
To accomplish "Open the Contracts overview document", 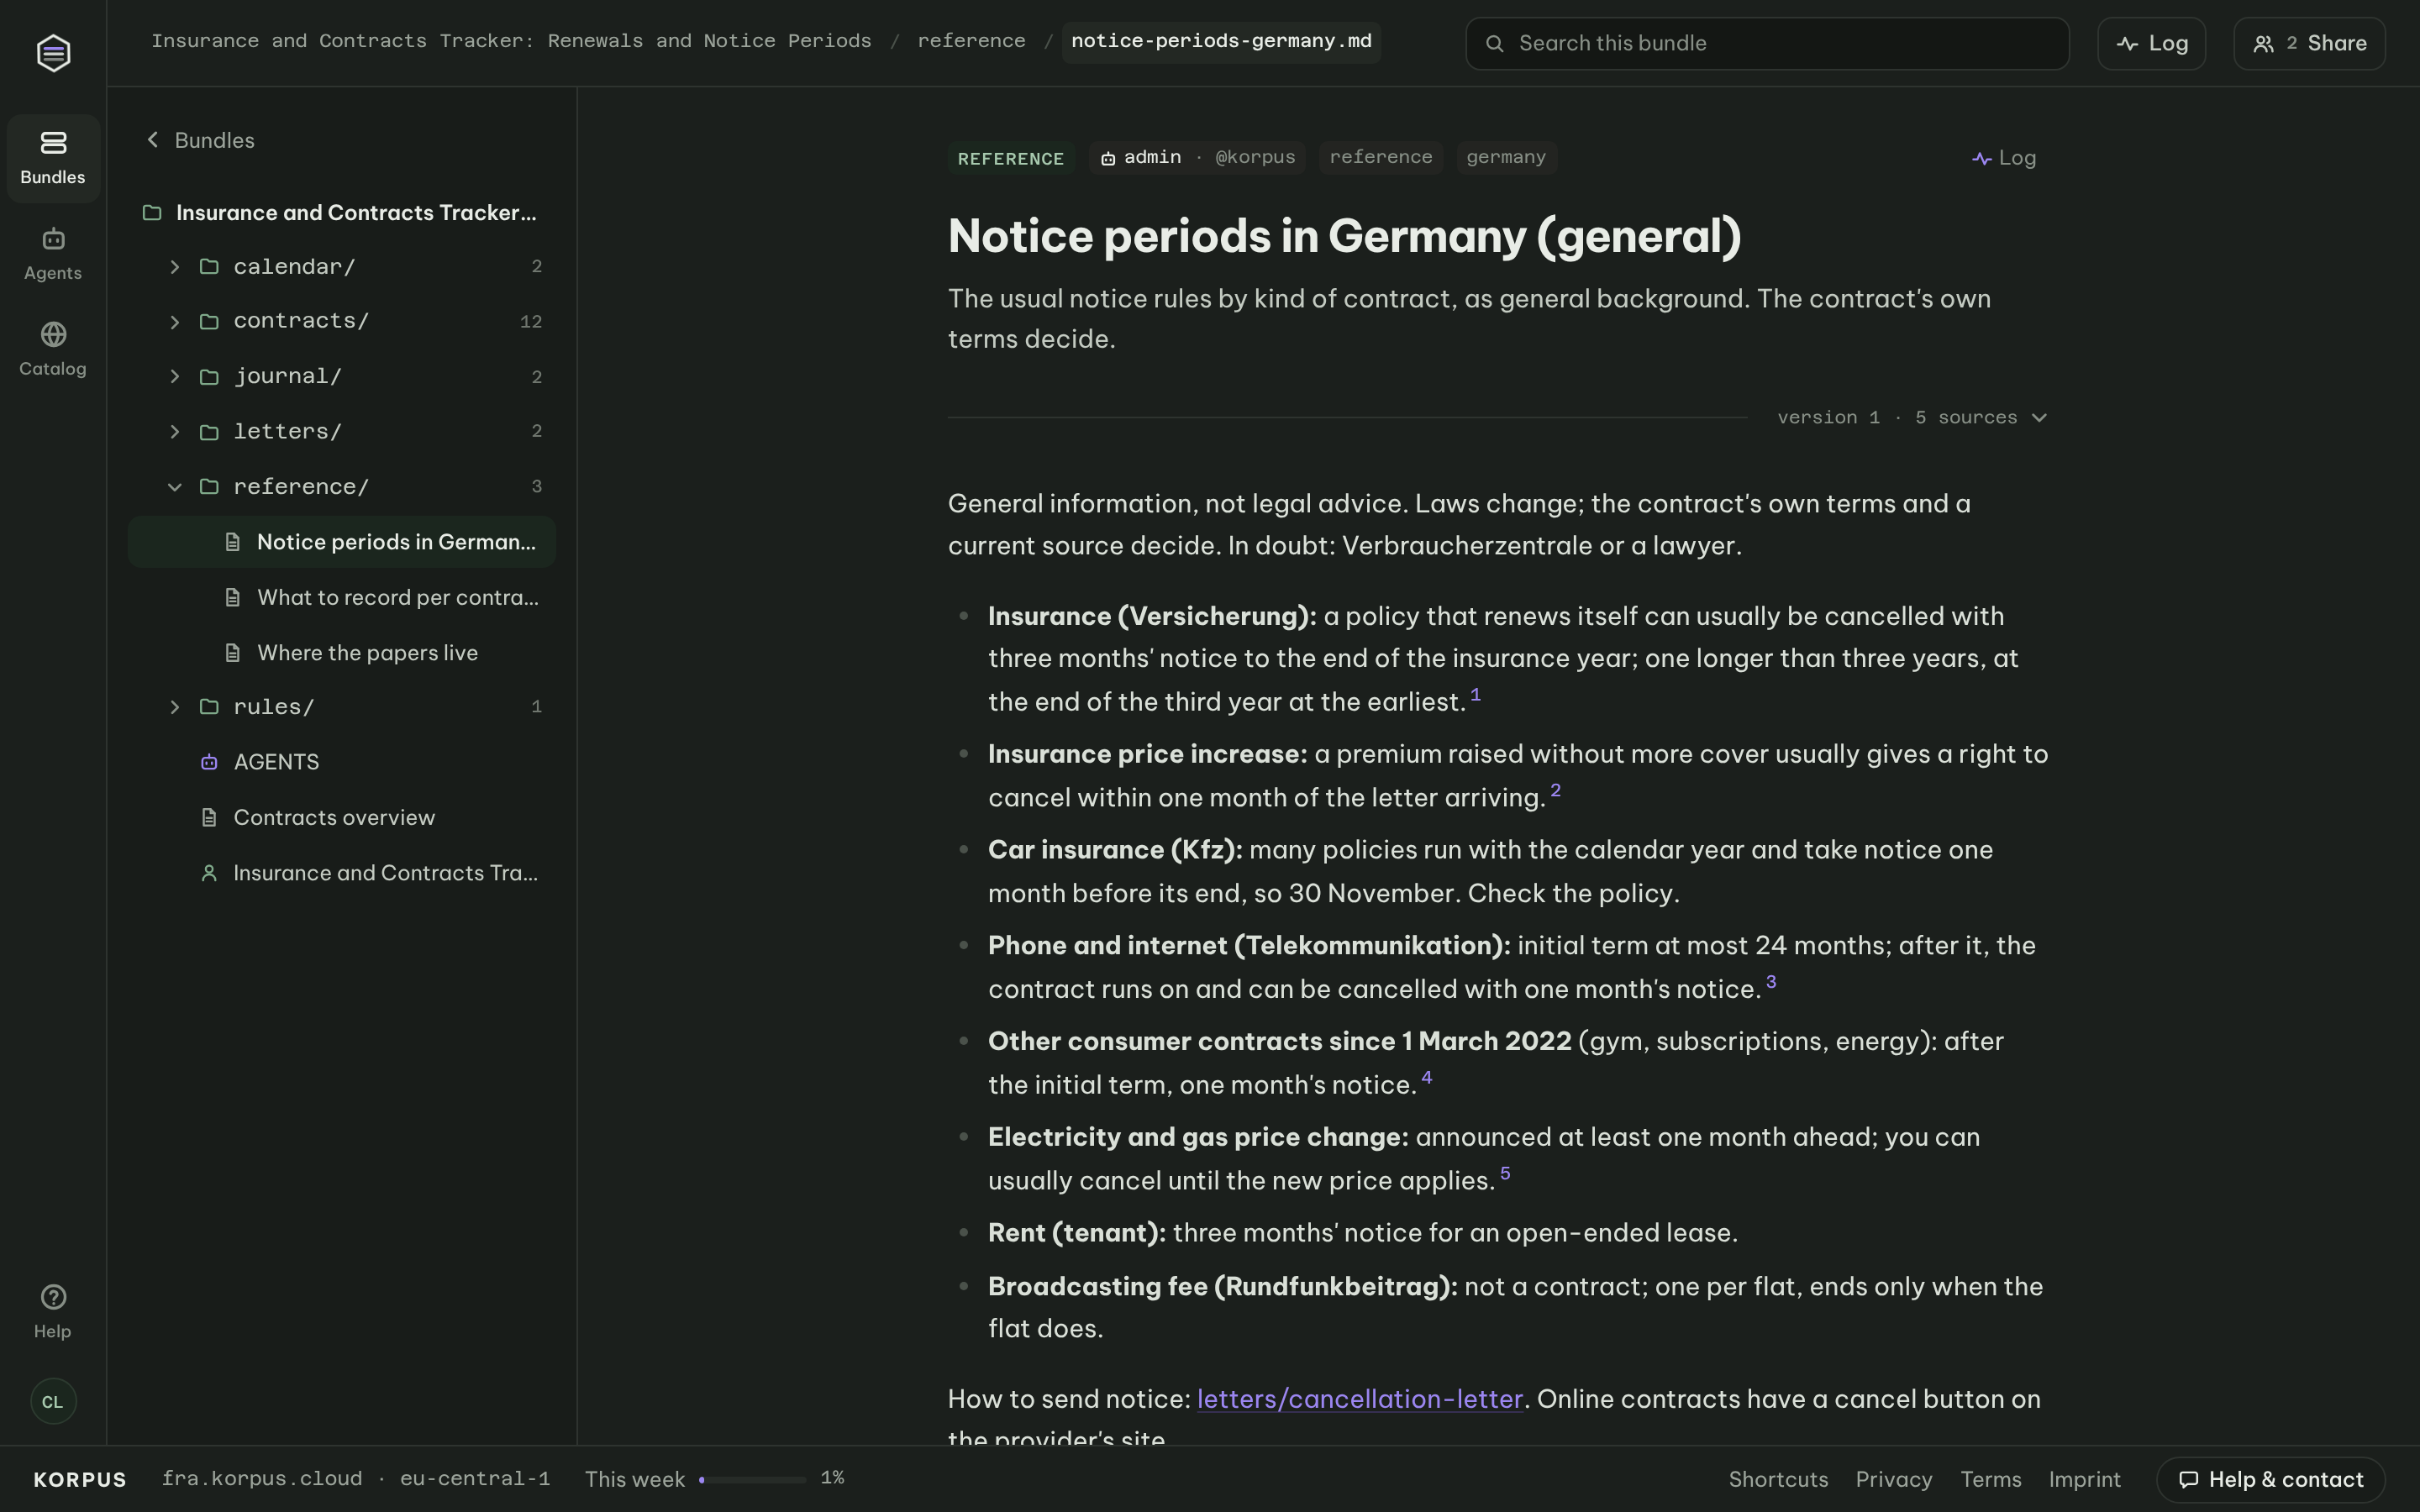I will pyautogui.click(x=341, y=817).
